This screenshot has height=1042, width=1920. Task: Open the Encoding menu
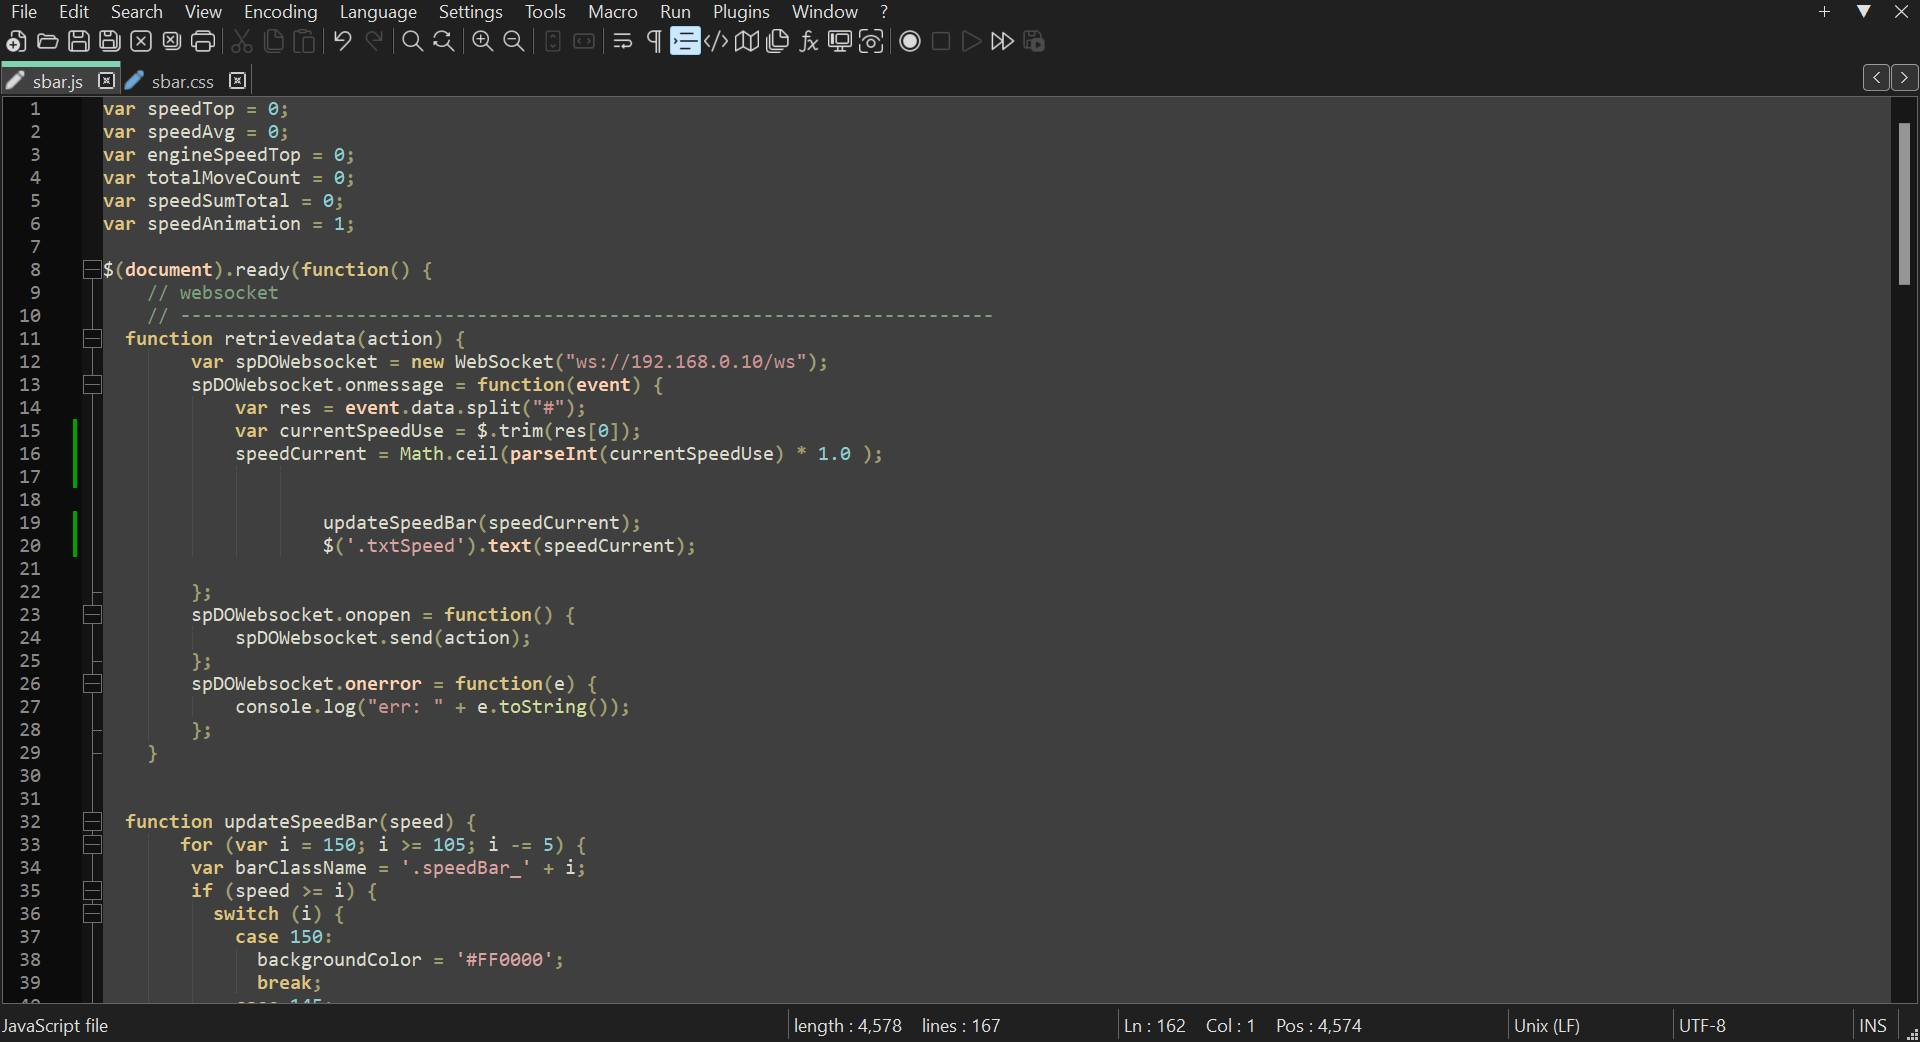pos(281,12)
